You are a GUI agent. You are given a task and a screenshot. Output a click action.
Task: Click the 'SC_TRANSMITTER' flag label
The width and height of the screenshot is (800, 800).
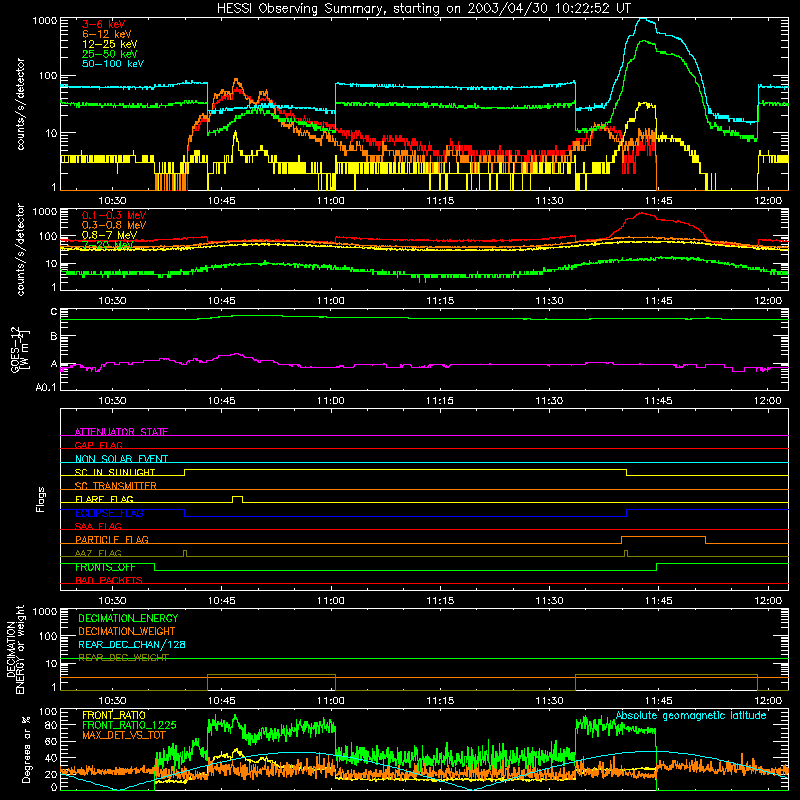115,486
